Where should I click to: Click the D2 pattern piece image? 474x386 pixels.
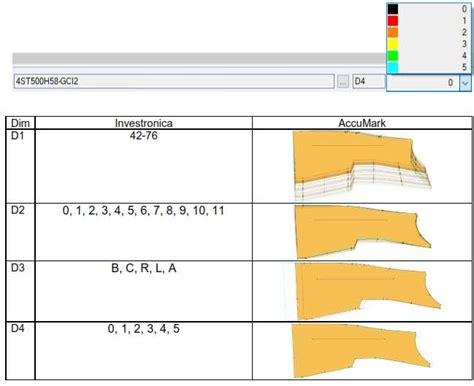[363, 232]
